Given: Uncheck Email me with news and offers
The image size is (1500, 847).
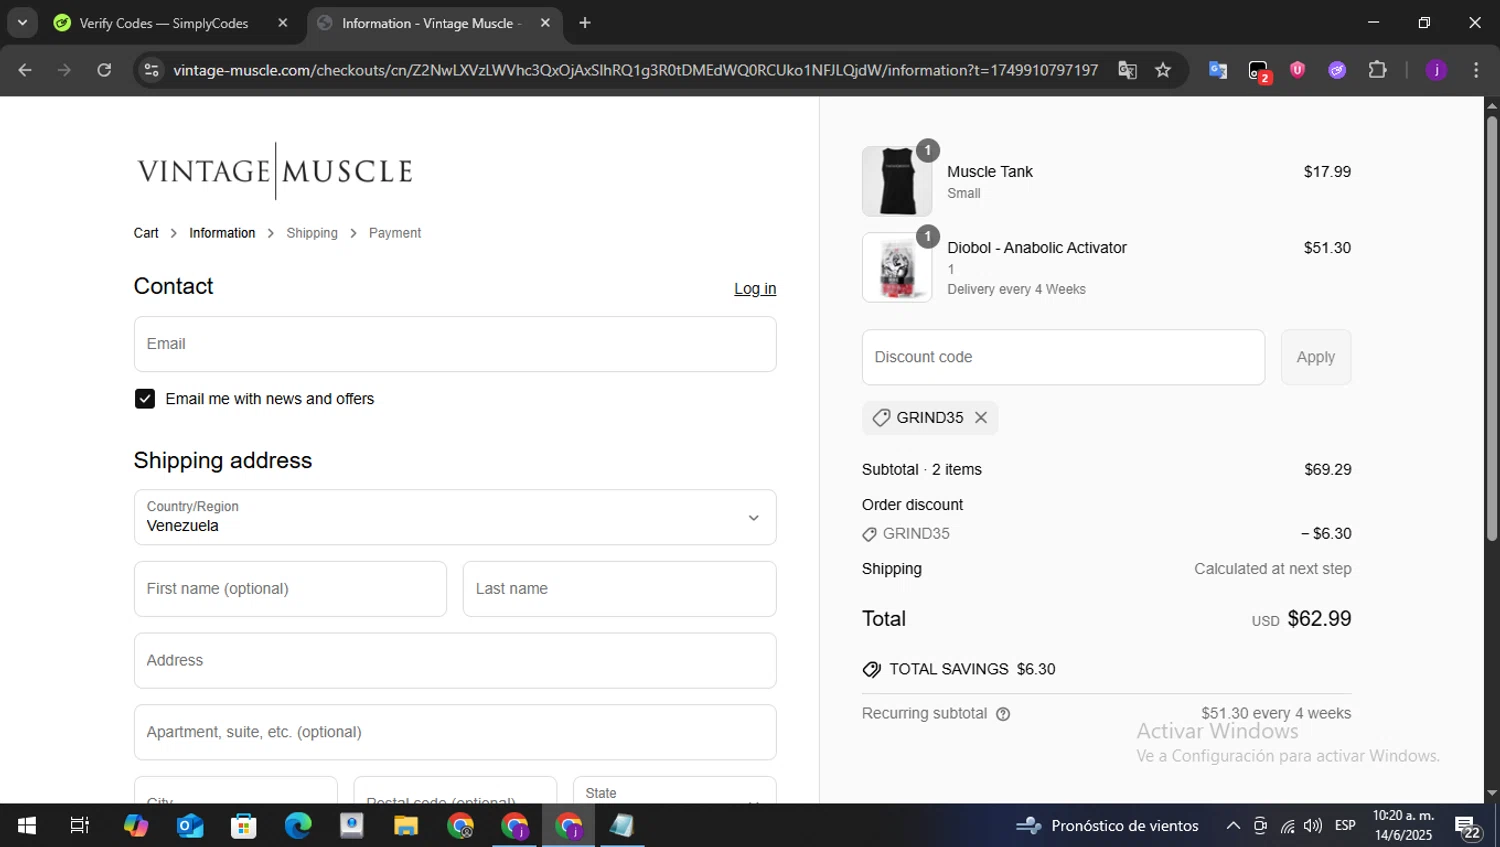Looking at the screenshot, I should (x=145, y=399).
